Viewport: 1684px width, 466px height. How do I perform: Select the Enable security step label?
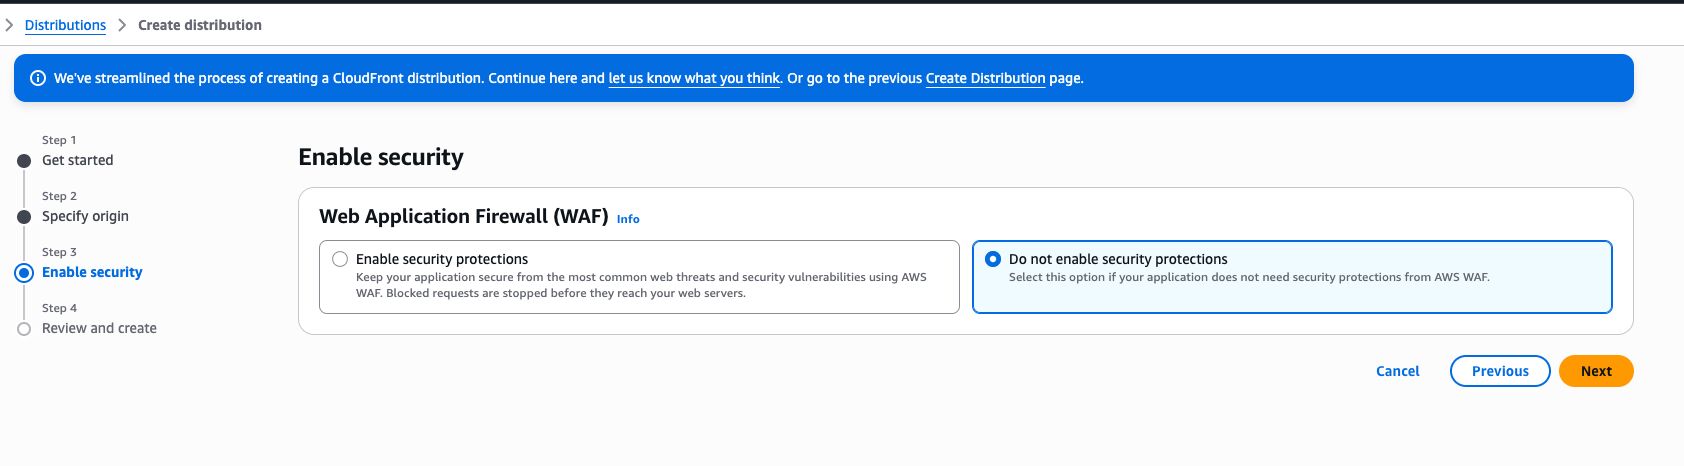[x=92, y=272]
